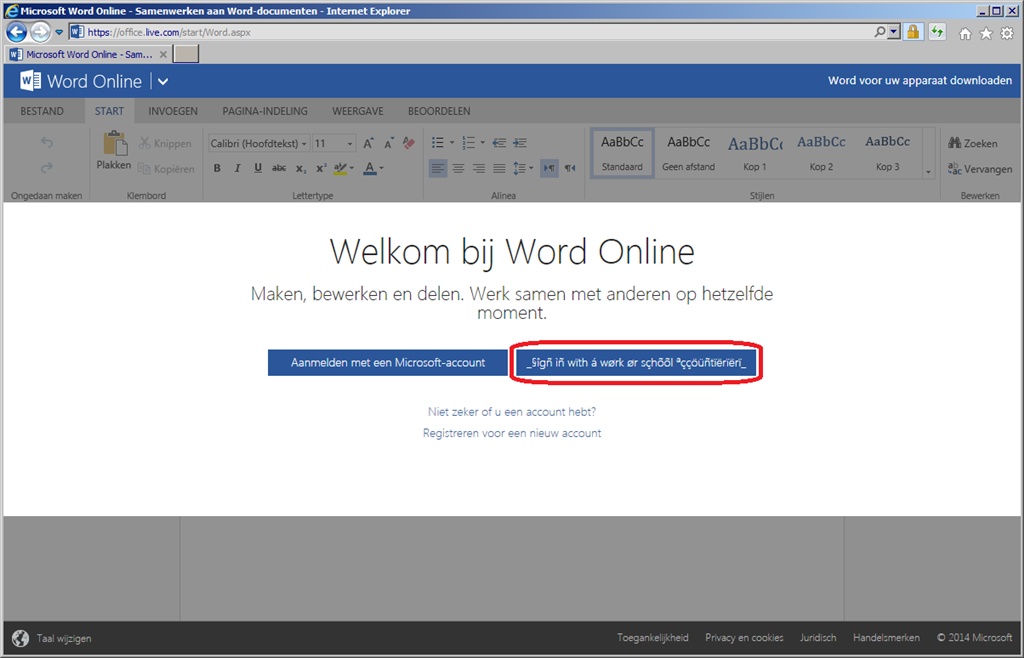Click Word voor uw apparaat downloaden

point(920,80)
